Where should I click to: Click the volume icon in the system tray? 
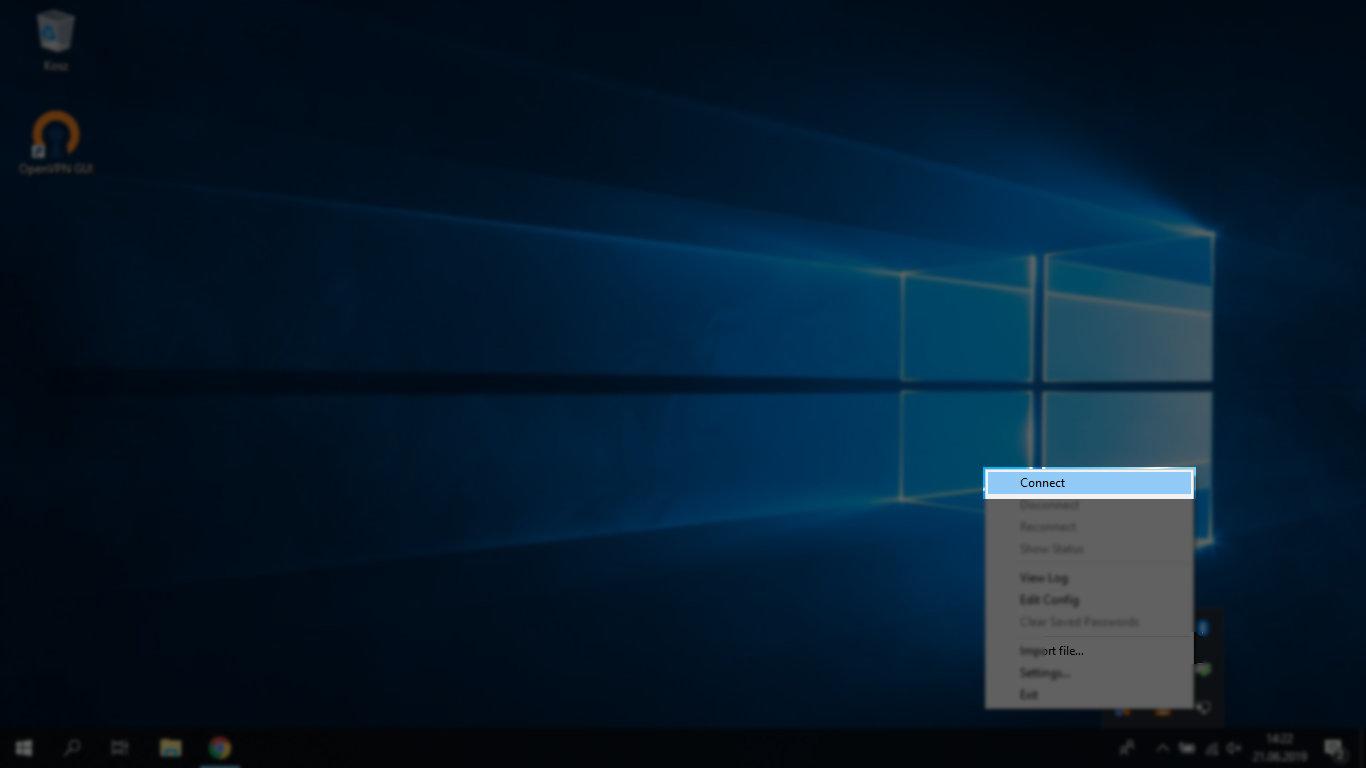pyautogui.click(x=1233, y=748)
